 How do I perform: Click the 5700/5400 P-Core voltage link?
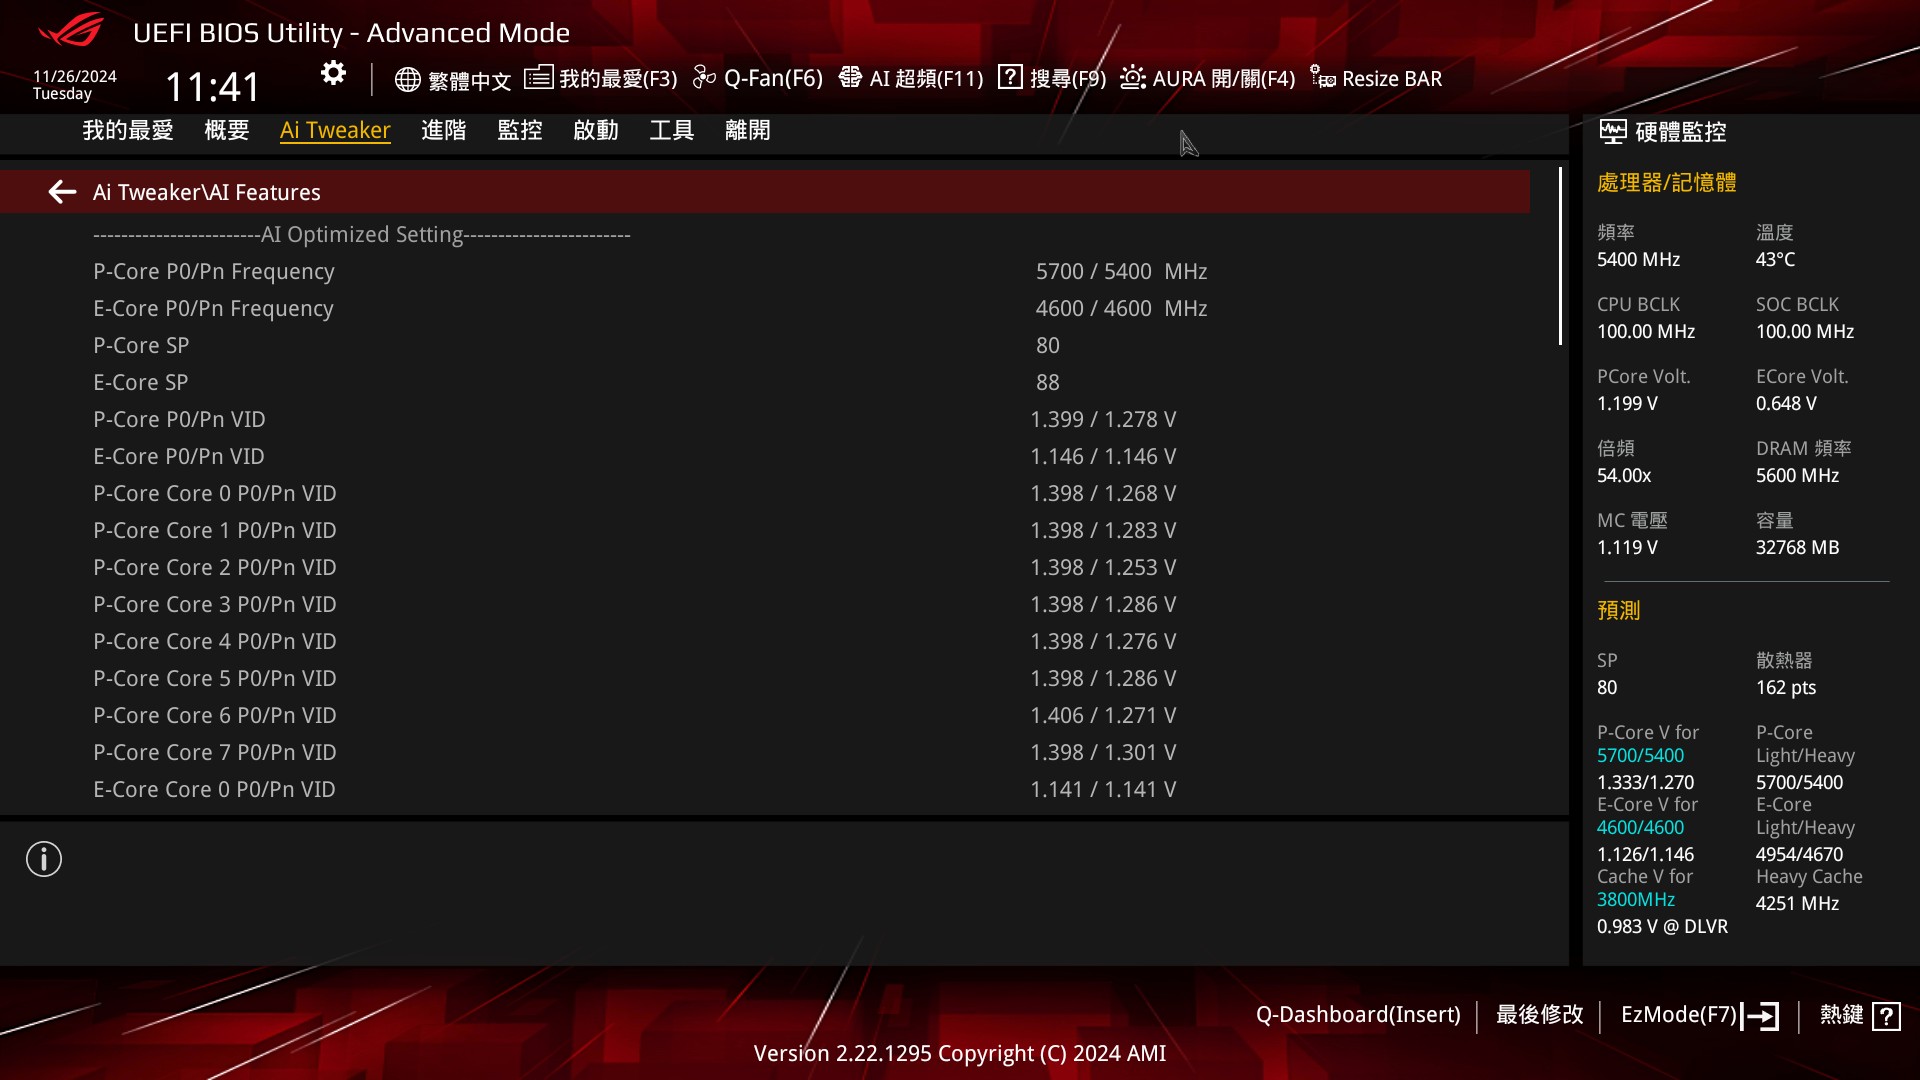(1640, 755)
